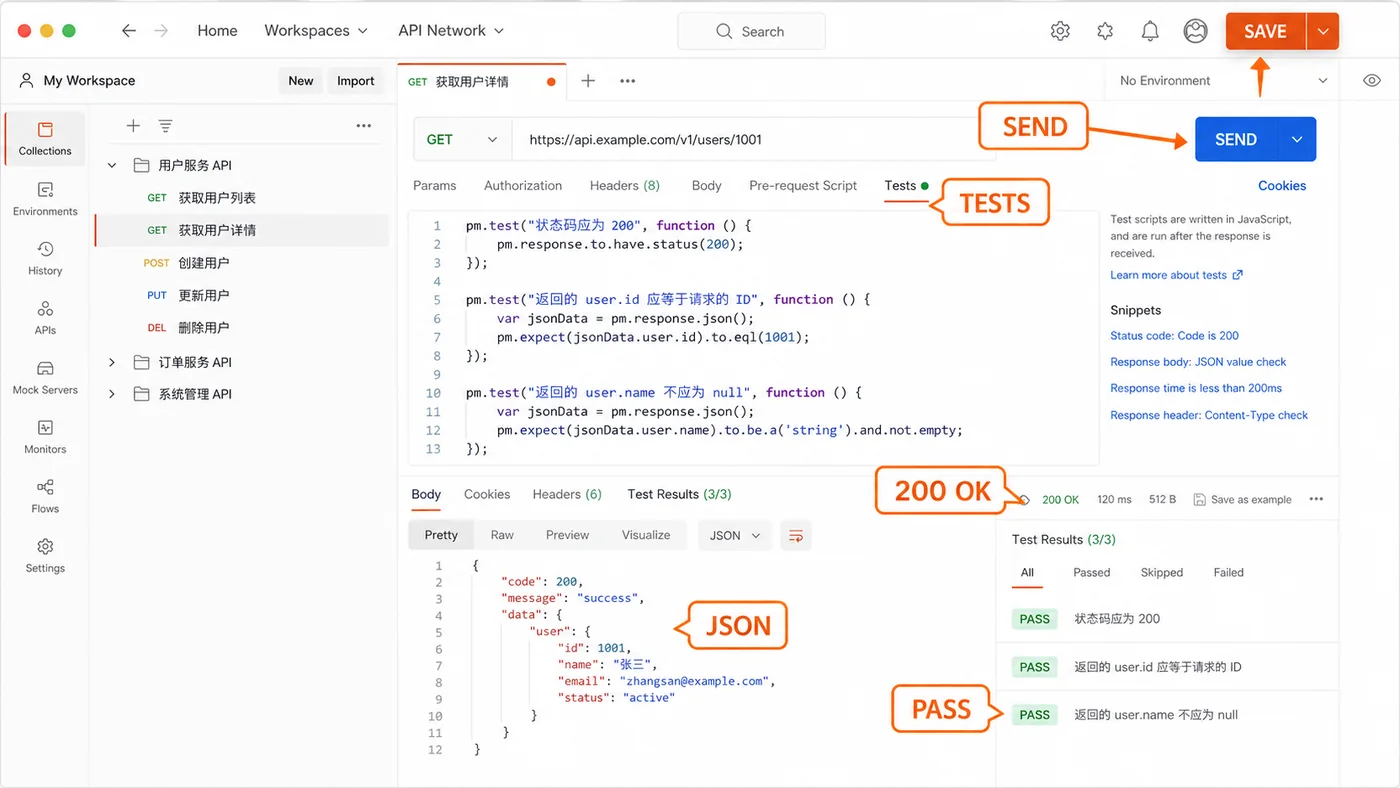Viewport: 1400px width, 788px height.
Task: Click the integrations icon beside the gear
Action: pyautogui.click(x=1105, y=31)
